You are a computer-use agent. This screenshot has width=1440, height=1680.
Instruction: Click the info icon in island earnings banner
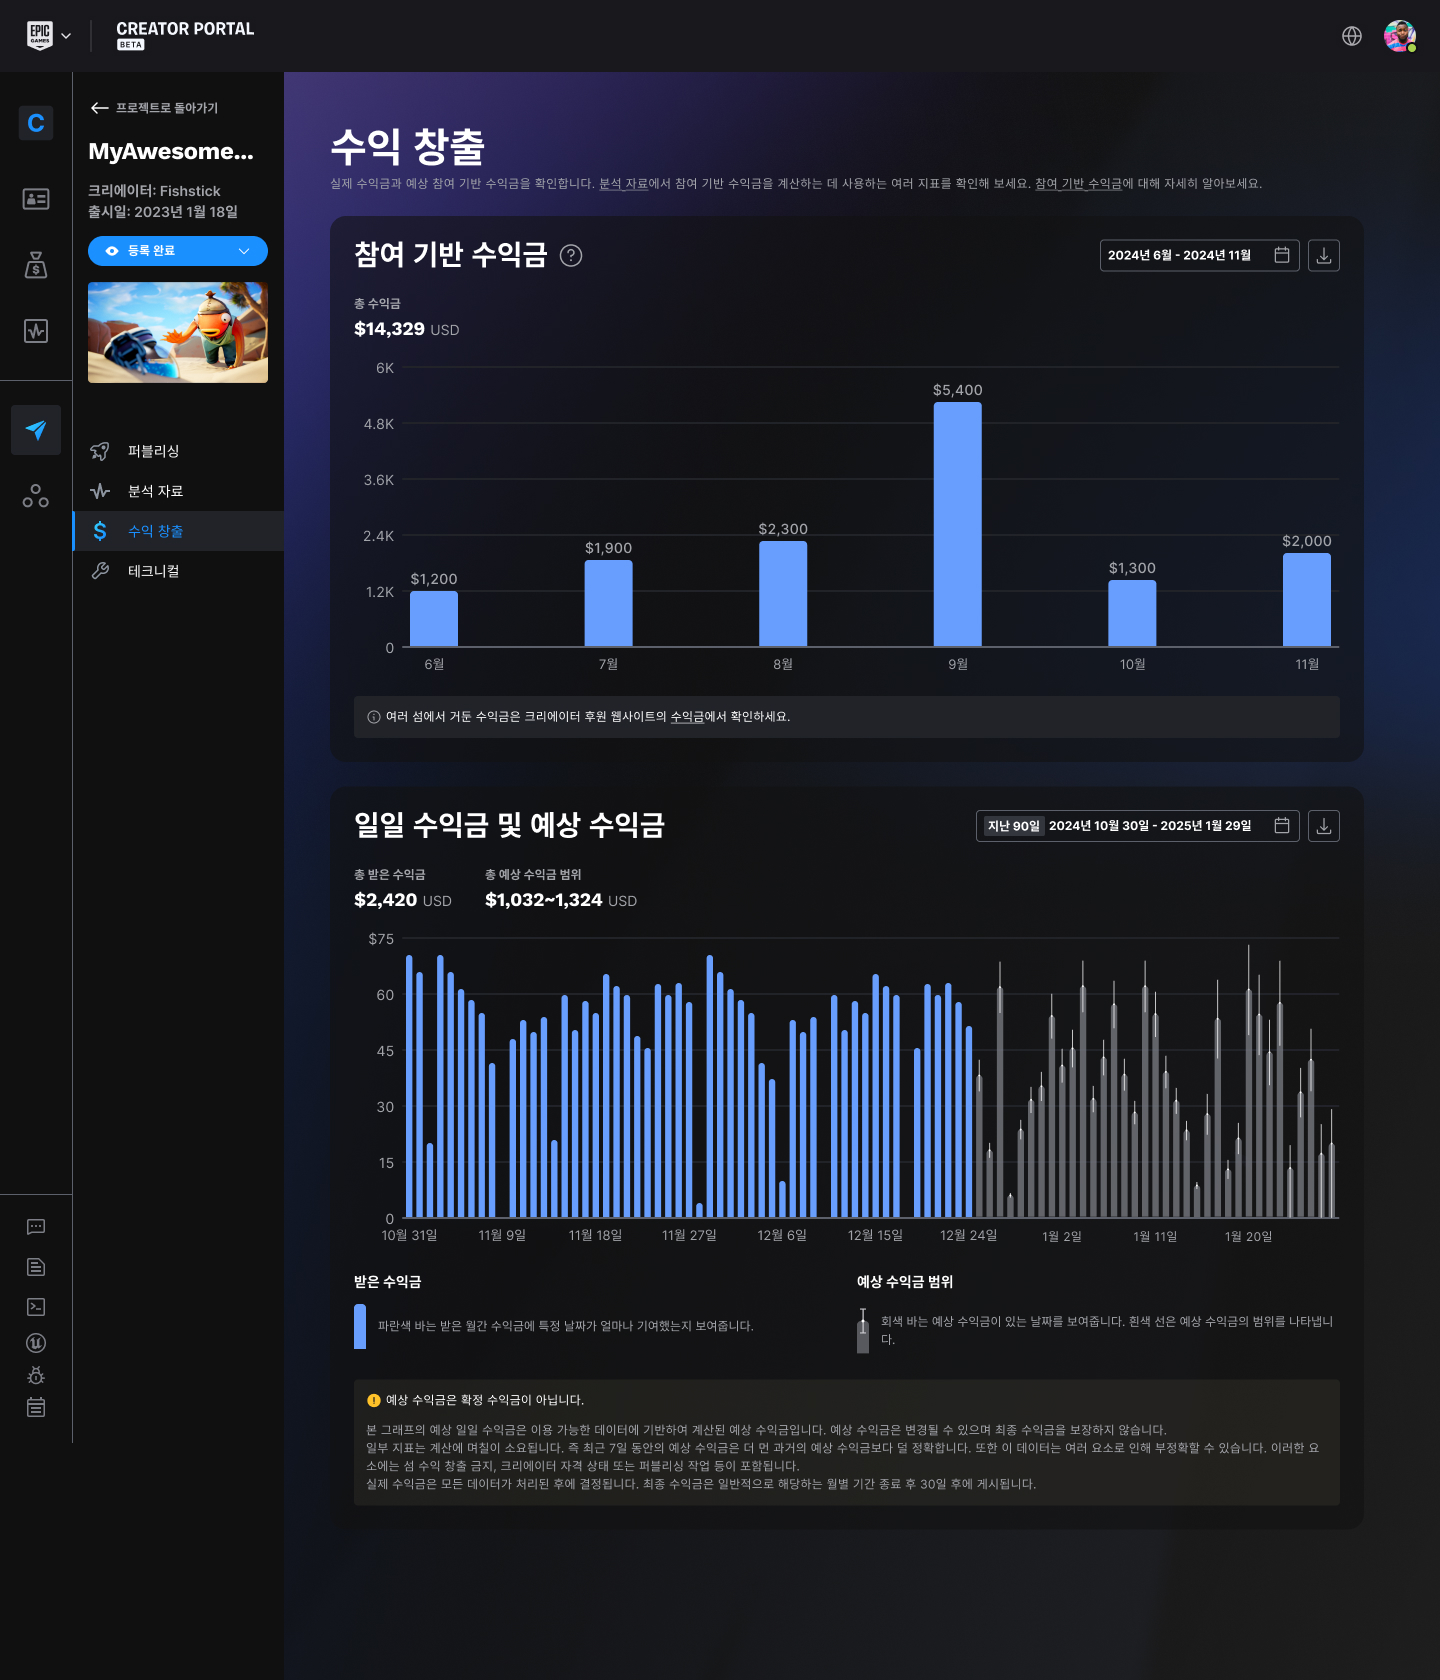coord(374,717)
